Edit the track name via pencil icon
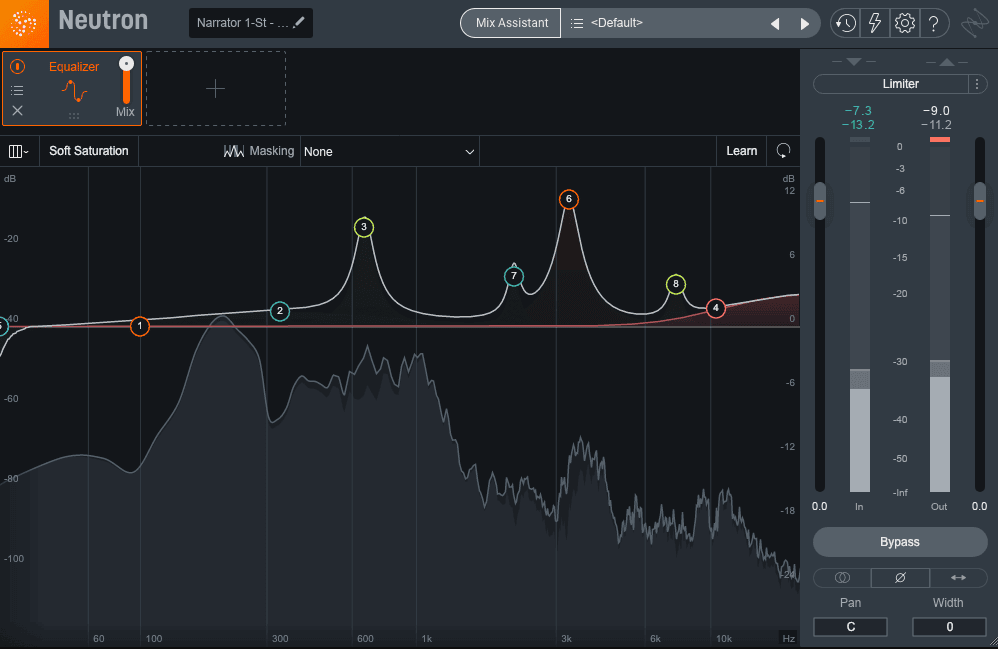 (298, 22)
